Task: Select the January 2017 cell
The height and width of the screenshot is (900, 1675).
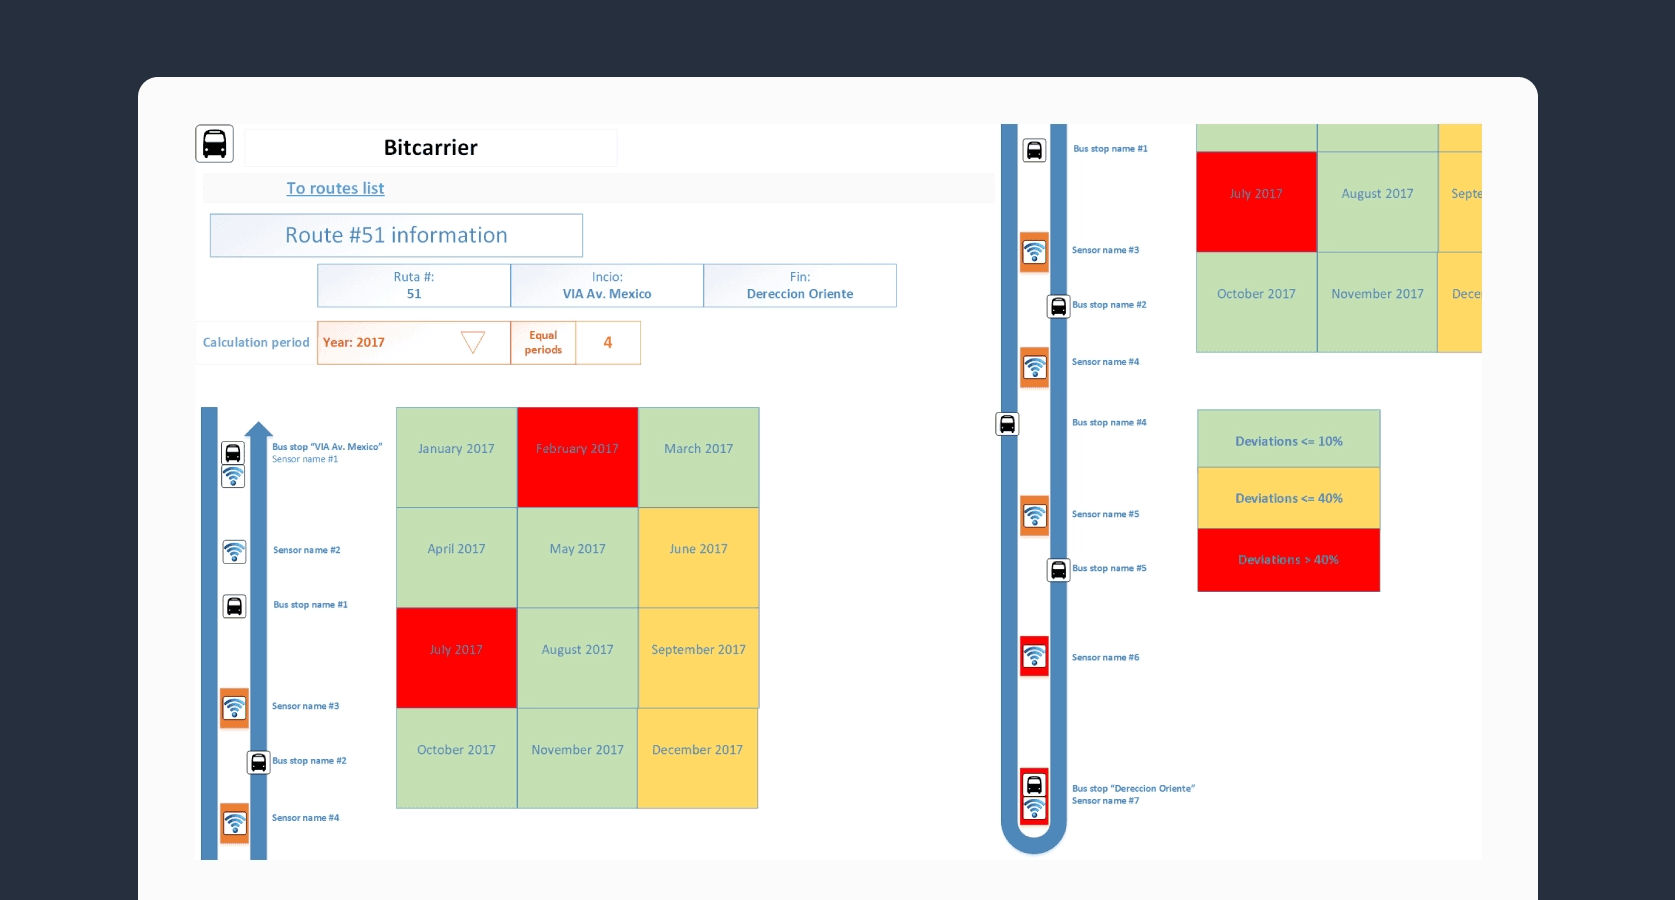Action: (x=456, y=457)
